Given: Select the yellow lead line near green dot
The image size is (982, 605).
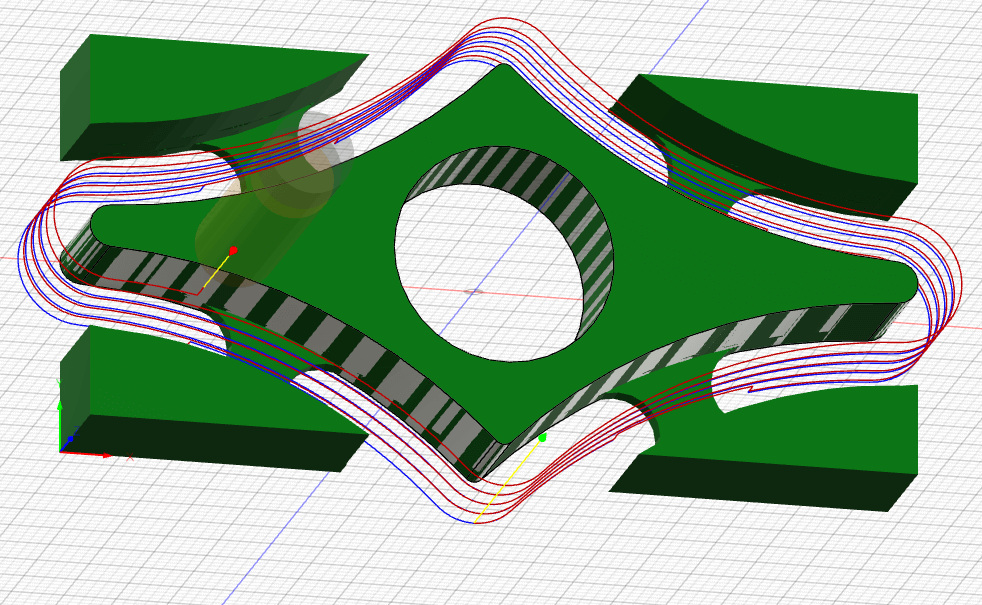Looking at the screenshot, I should click(x=508, y=480).
